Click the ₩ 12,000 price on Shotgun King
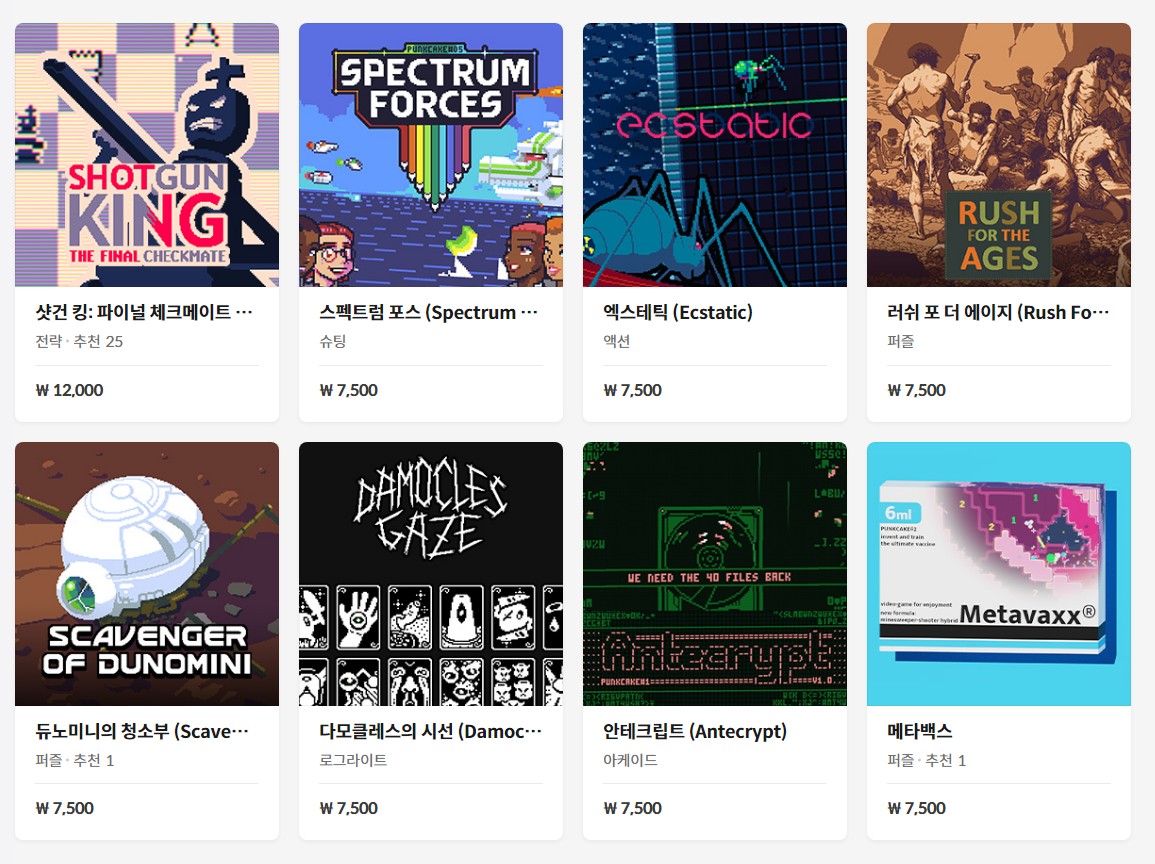The image size is (1155, 864). 69,390
